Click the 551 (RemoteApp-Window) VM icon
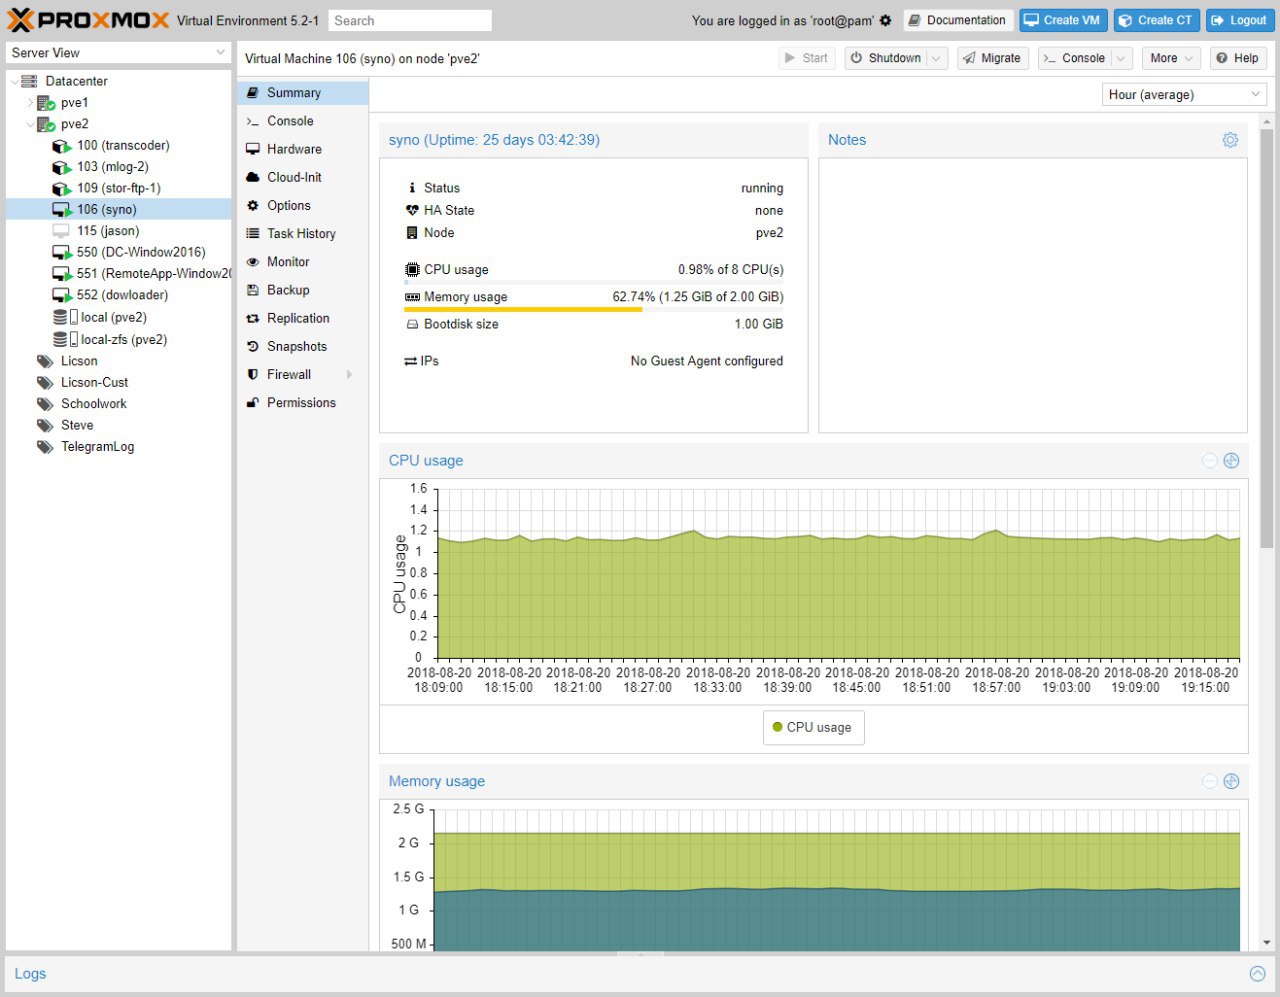Image resolution: width=1280 pixels, height=997 pixels. click(61, 274)
